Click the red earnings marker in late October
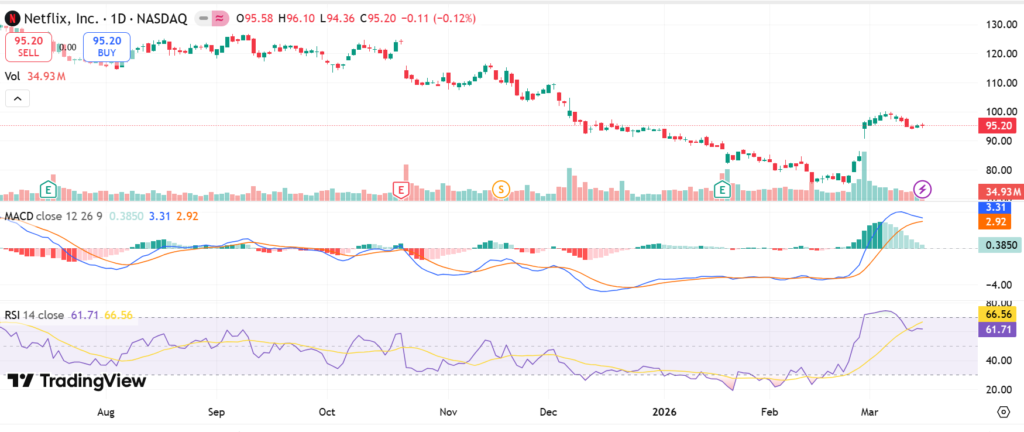The width and height of the screenshot is (1024, 432). [x=401, y=188]
